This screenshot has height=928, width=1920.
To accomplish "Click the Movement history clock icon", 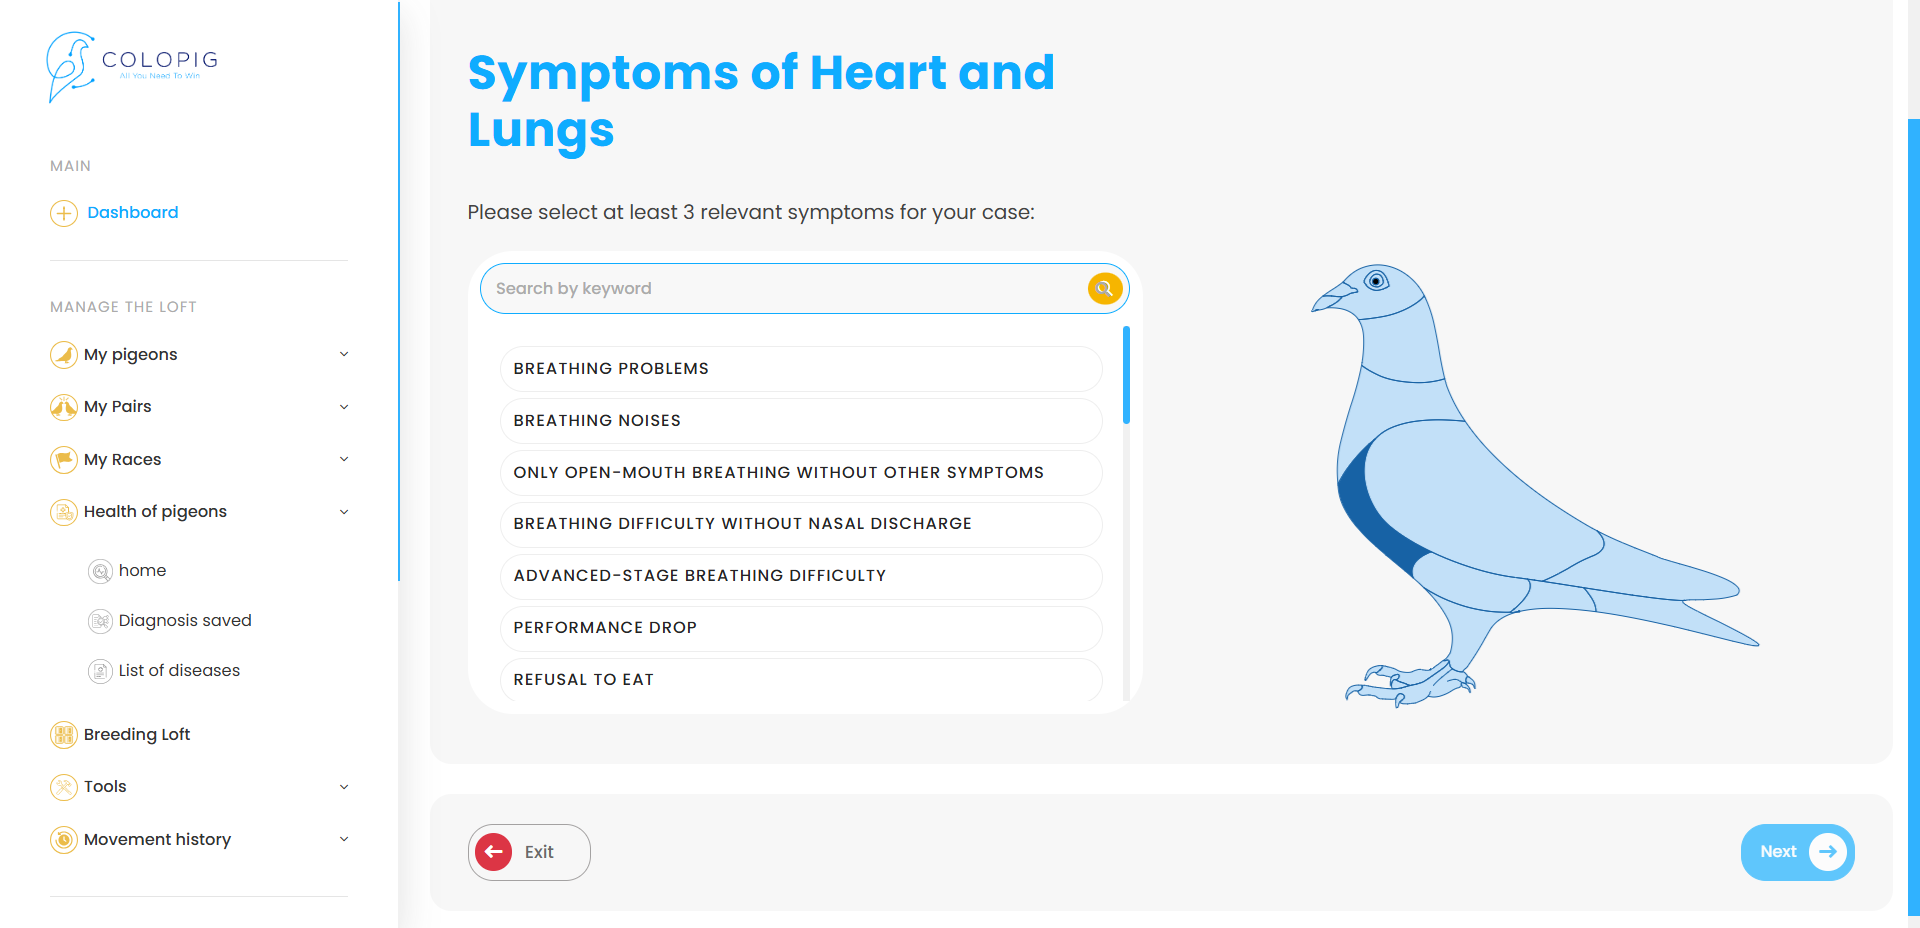I will [x=64, y=840].
